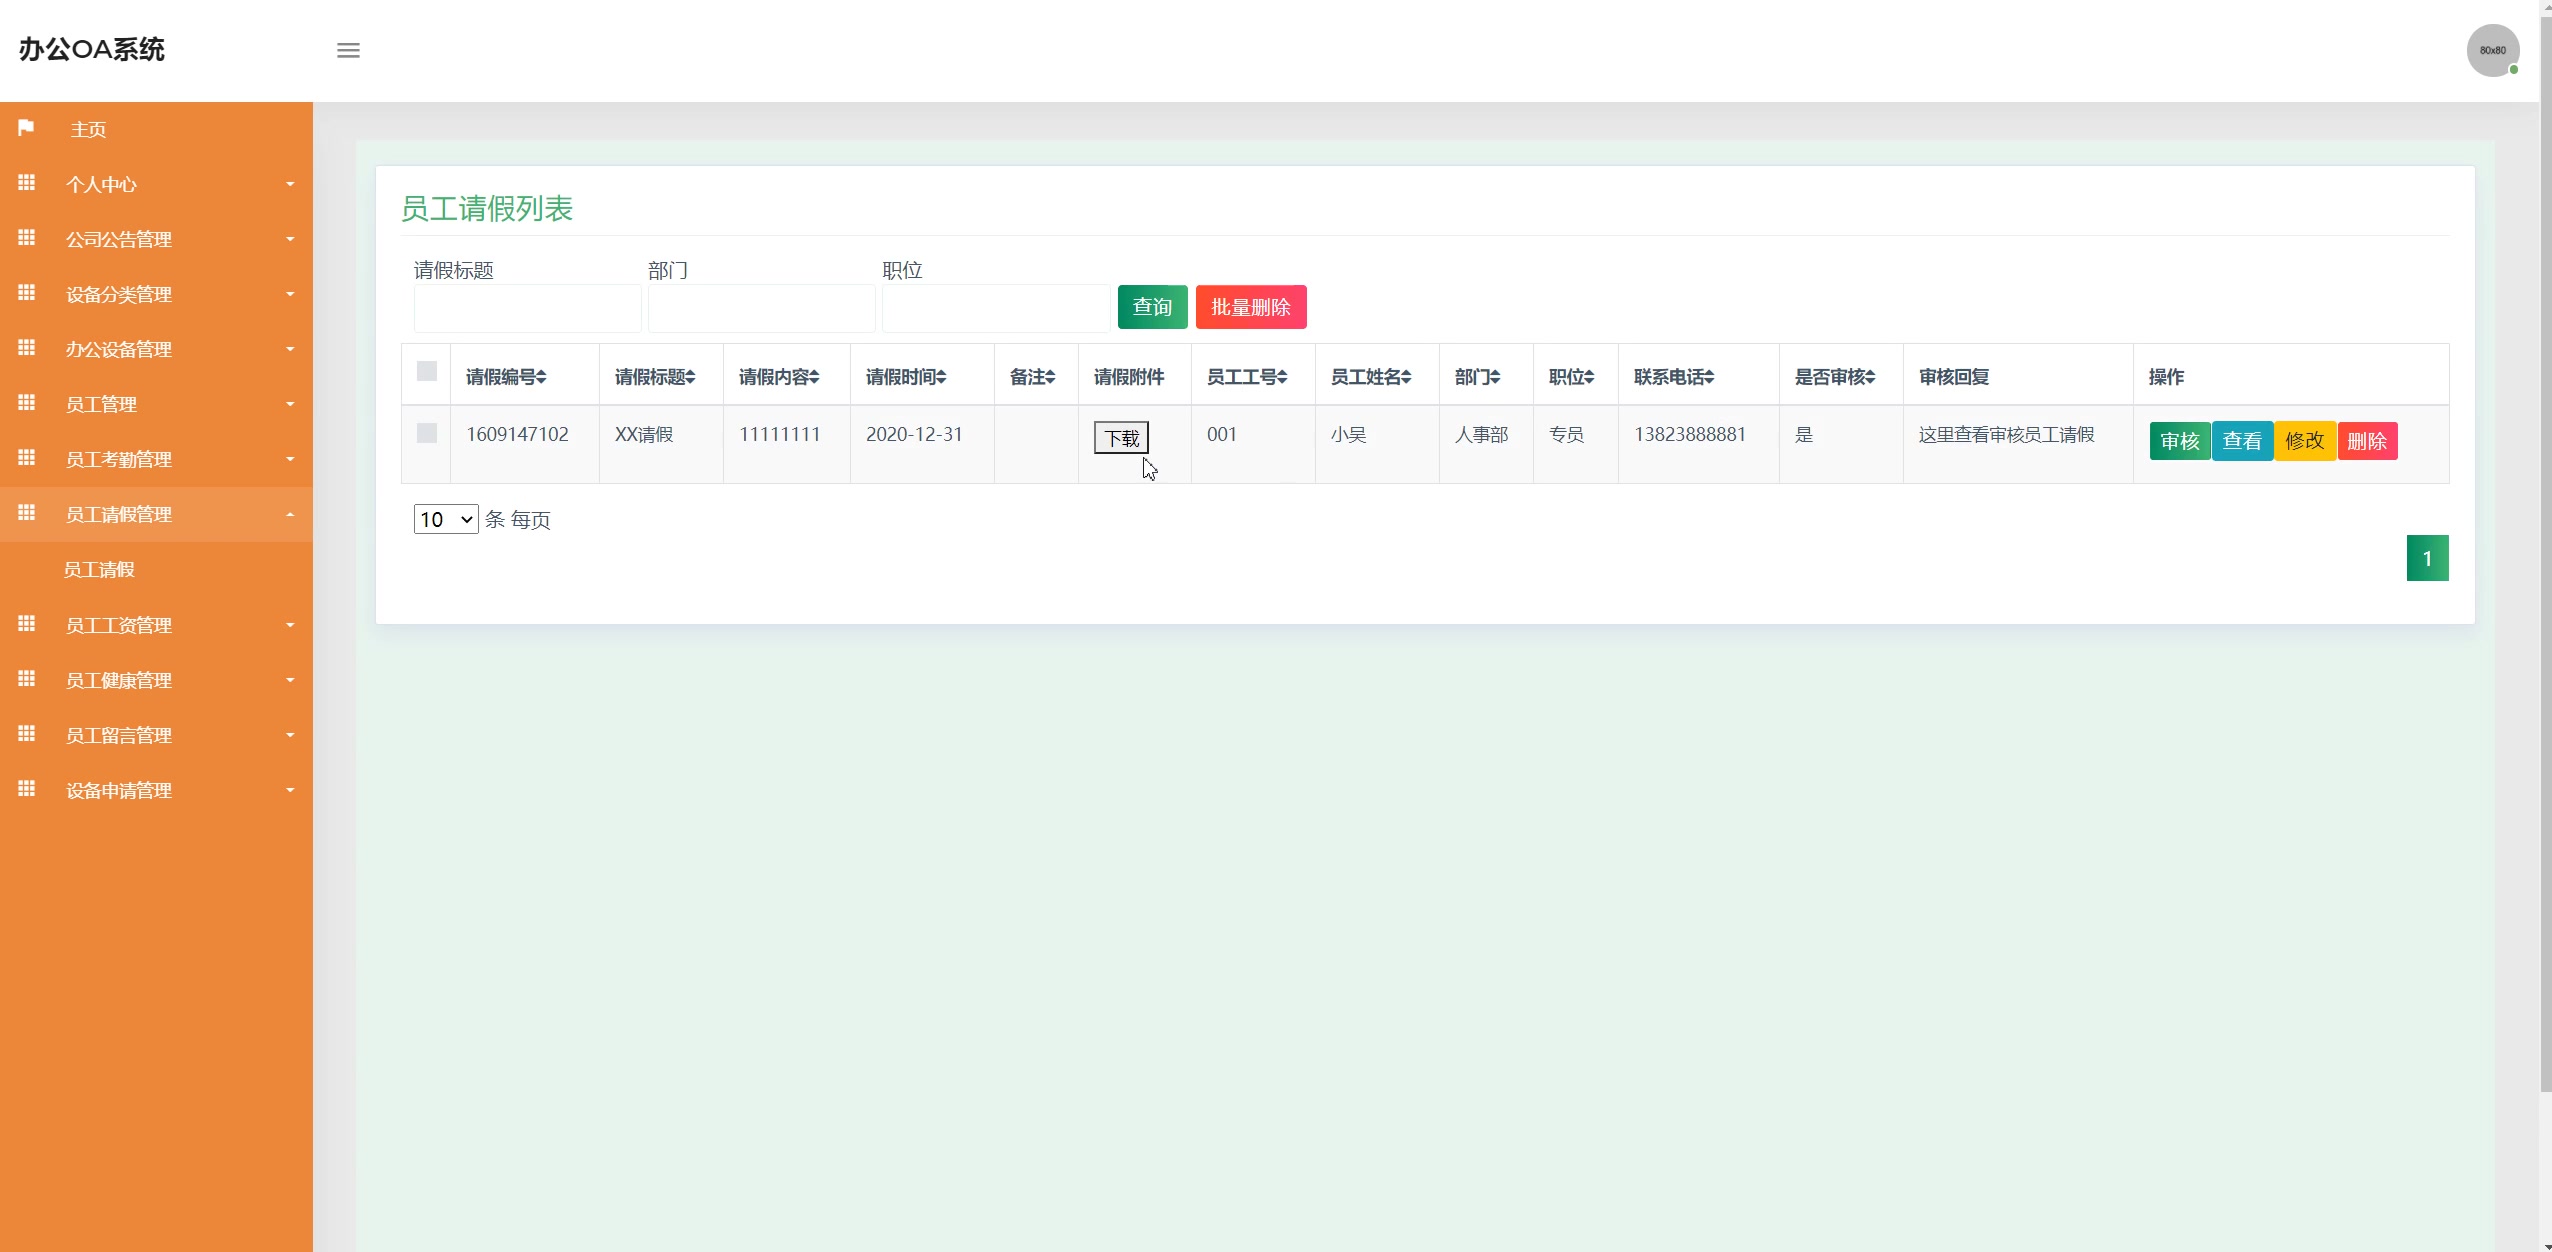Image resolution: width=2552 pixels, height=1252 pixels.
Task: Click grid icon beside 公司公告管理
Action: 27,238
